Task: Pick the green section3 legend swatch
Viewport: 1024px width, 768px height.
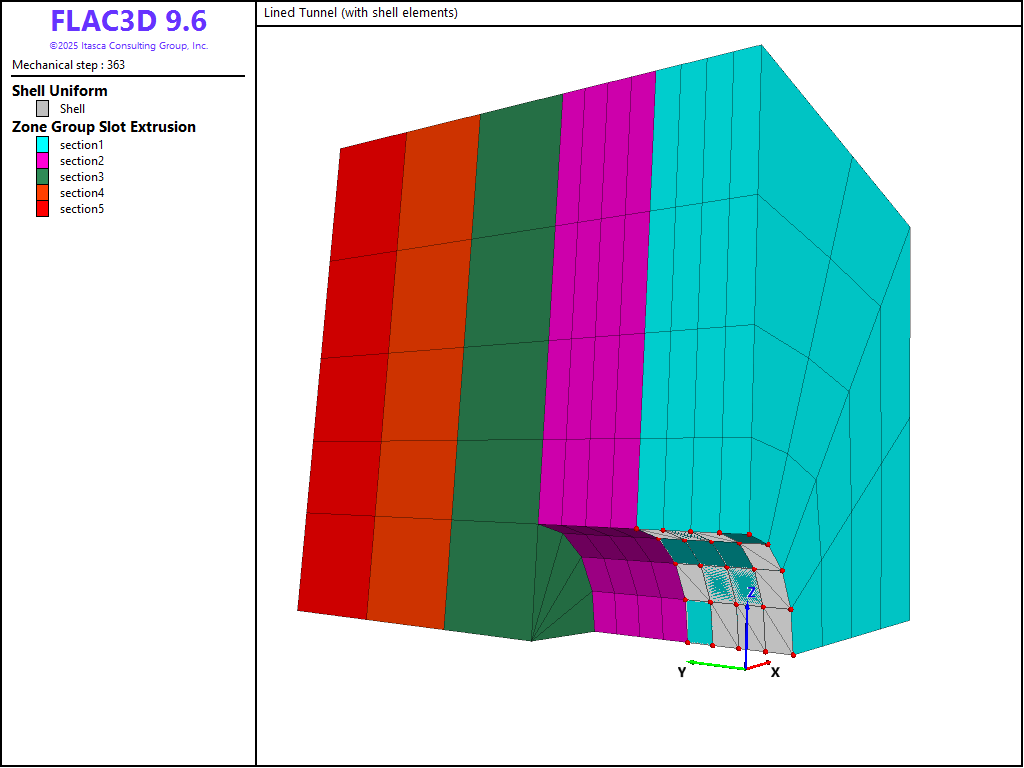Action: [x=42, y=177]
